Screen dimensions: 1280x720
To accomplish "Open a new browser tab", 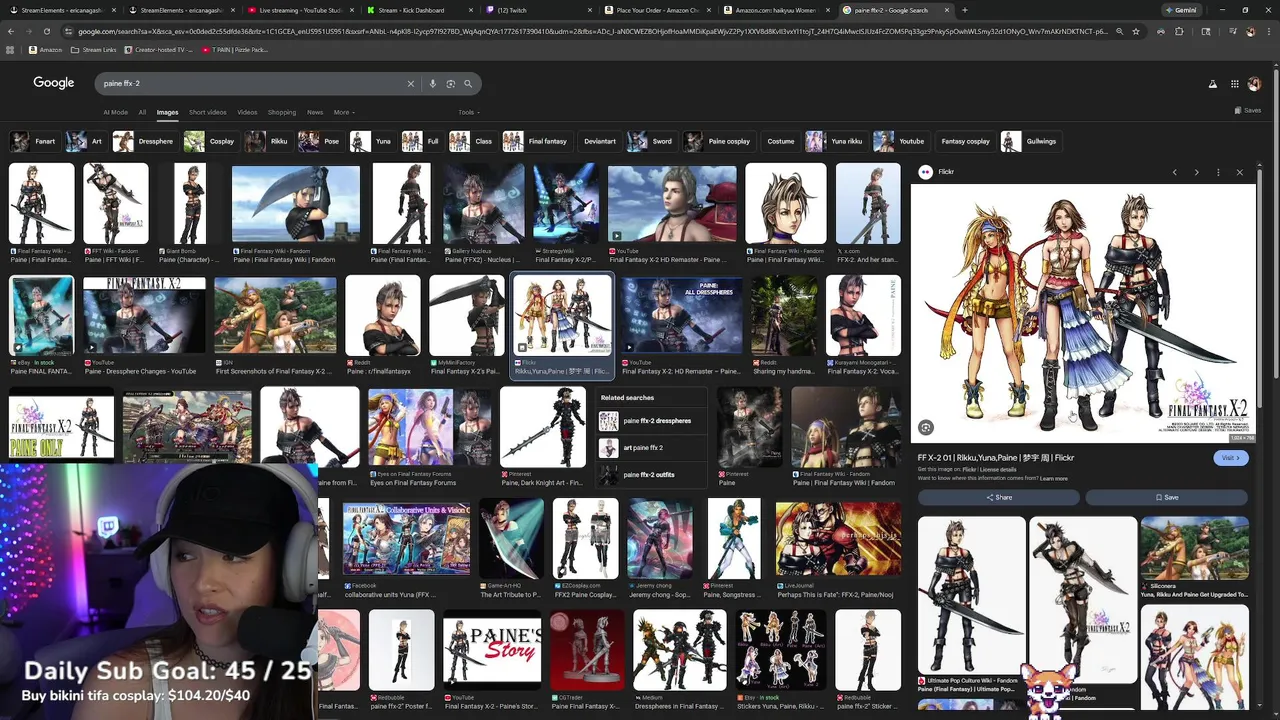I will click(964, 10).
